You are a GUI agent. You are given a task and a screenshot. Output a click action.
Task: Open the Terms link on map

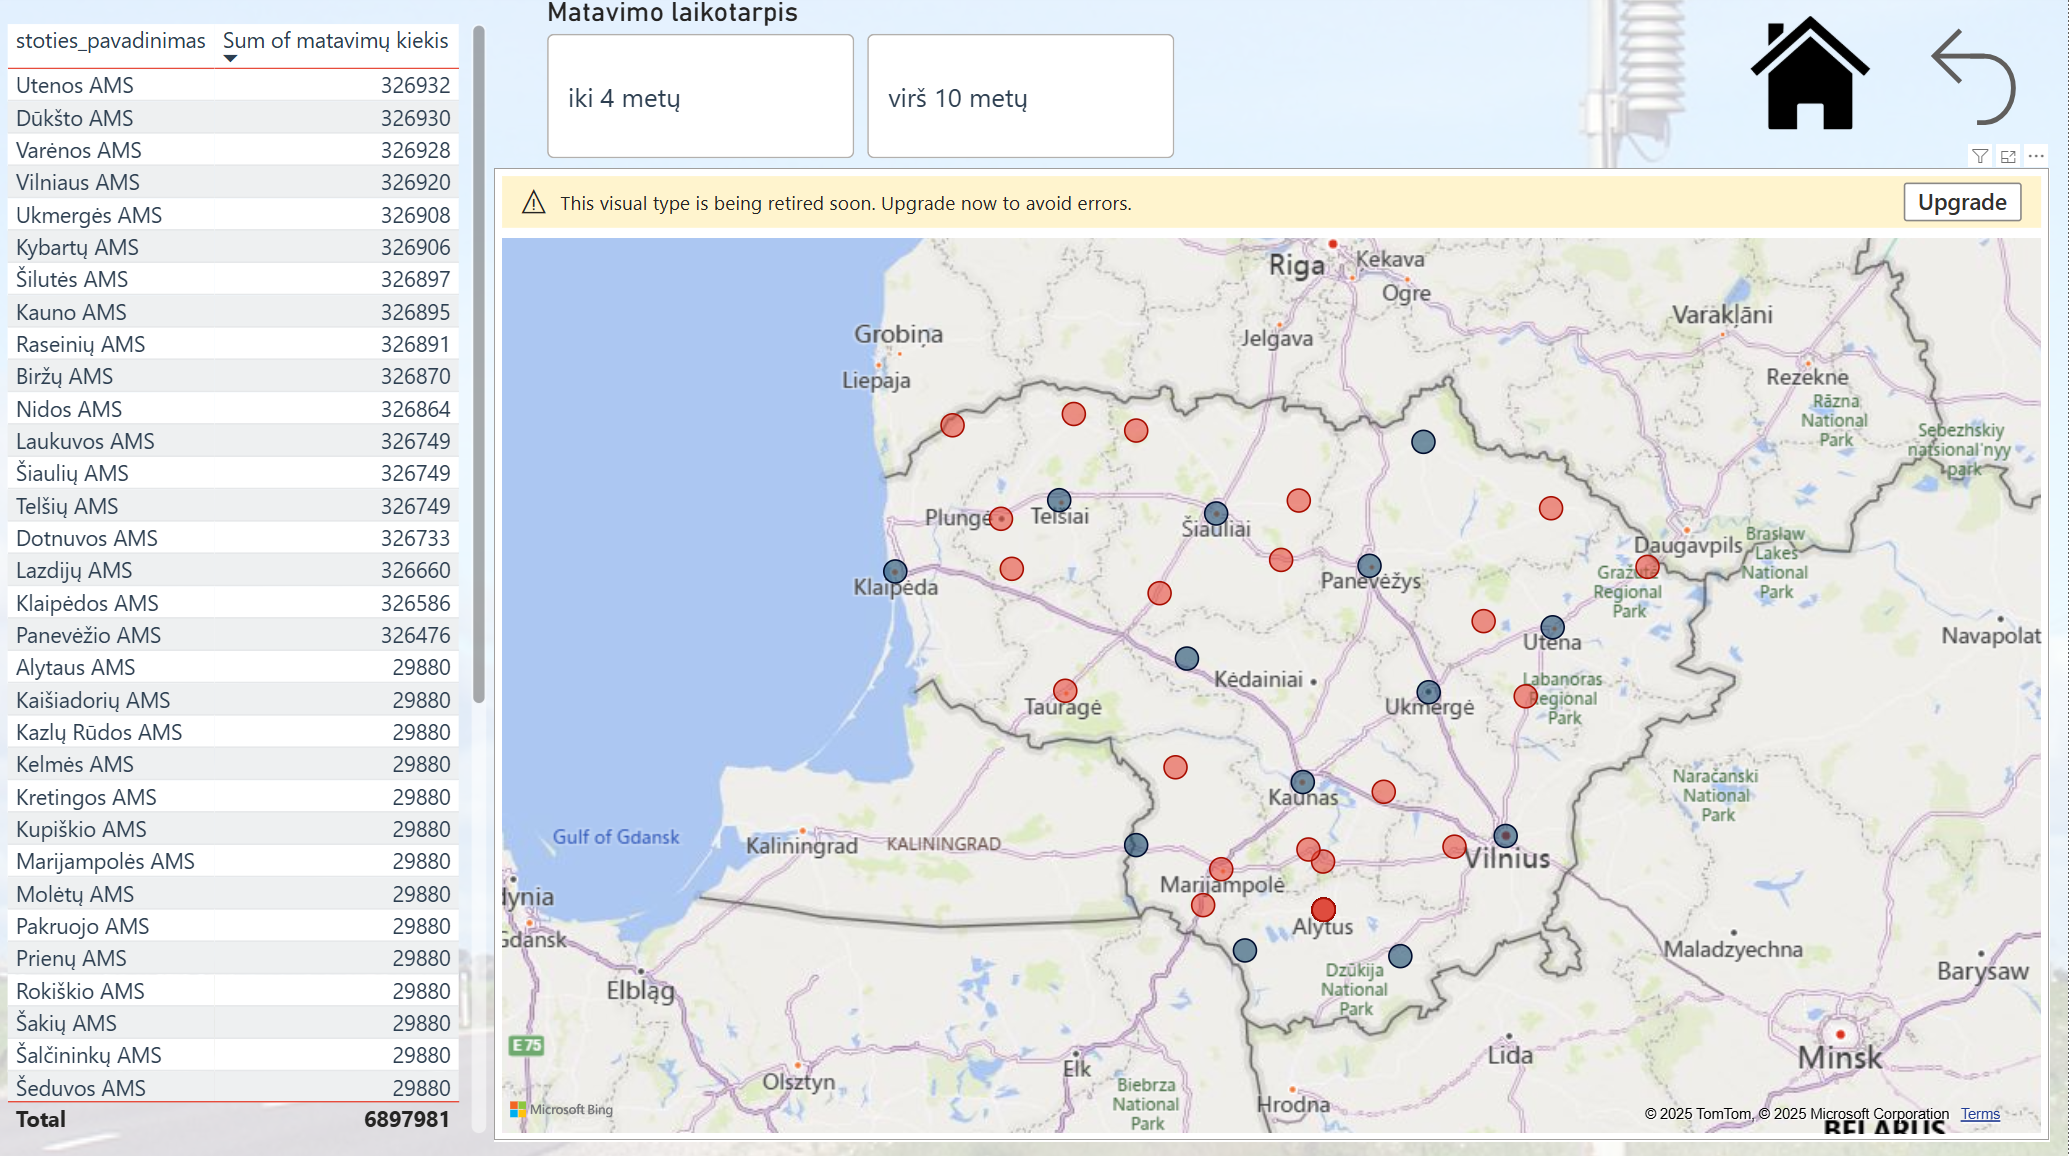[1979, 1114]
